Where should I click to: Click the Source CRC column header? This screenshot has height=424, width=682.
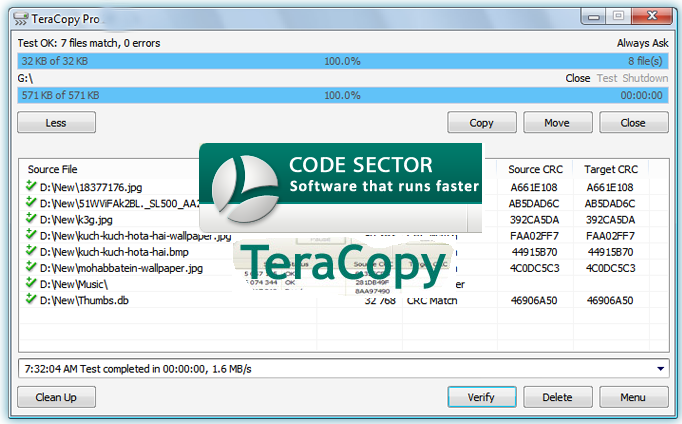pos(535,169)
